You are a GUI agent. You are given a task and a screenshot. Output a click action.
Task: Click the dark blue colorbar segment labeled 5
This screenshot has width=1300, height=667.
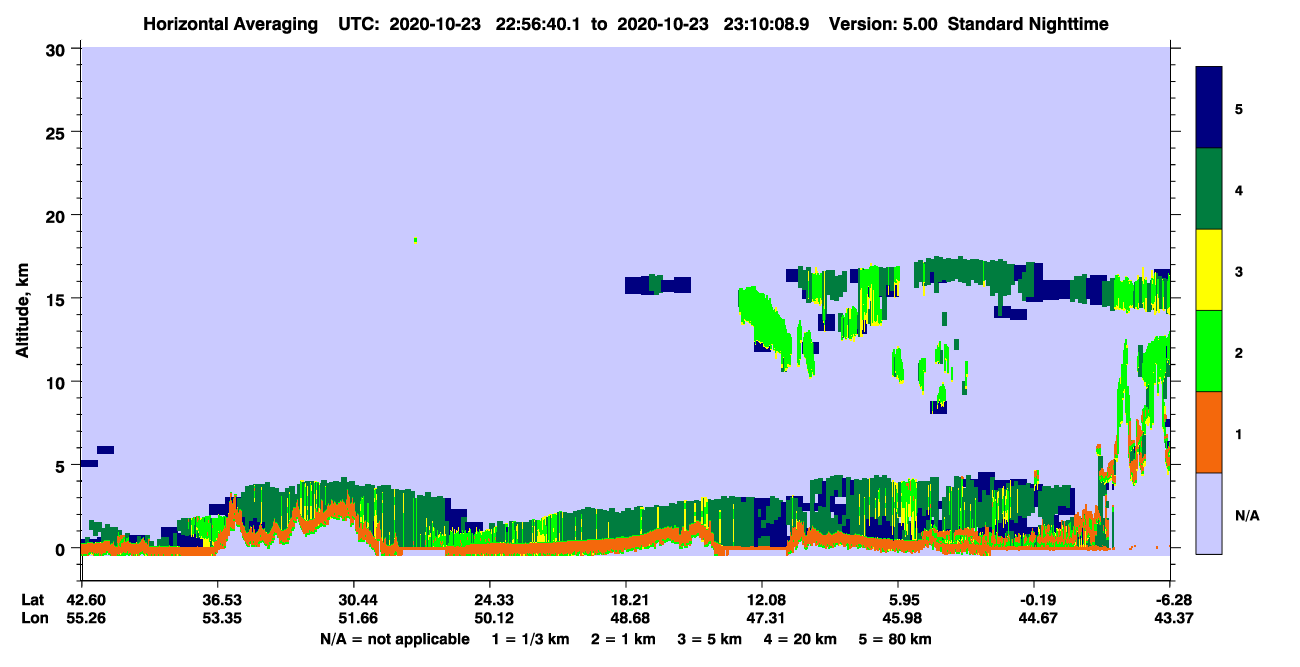click(x=1209, y=108)
